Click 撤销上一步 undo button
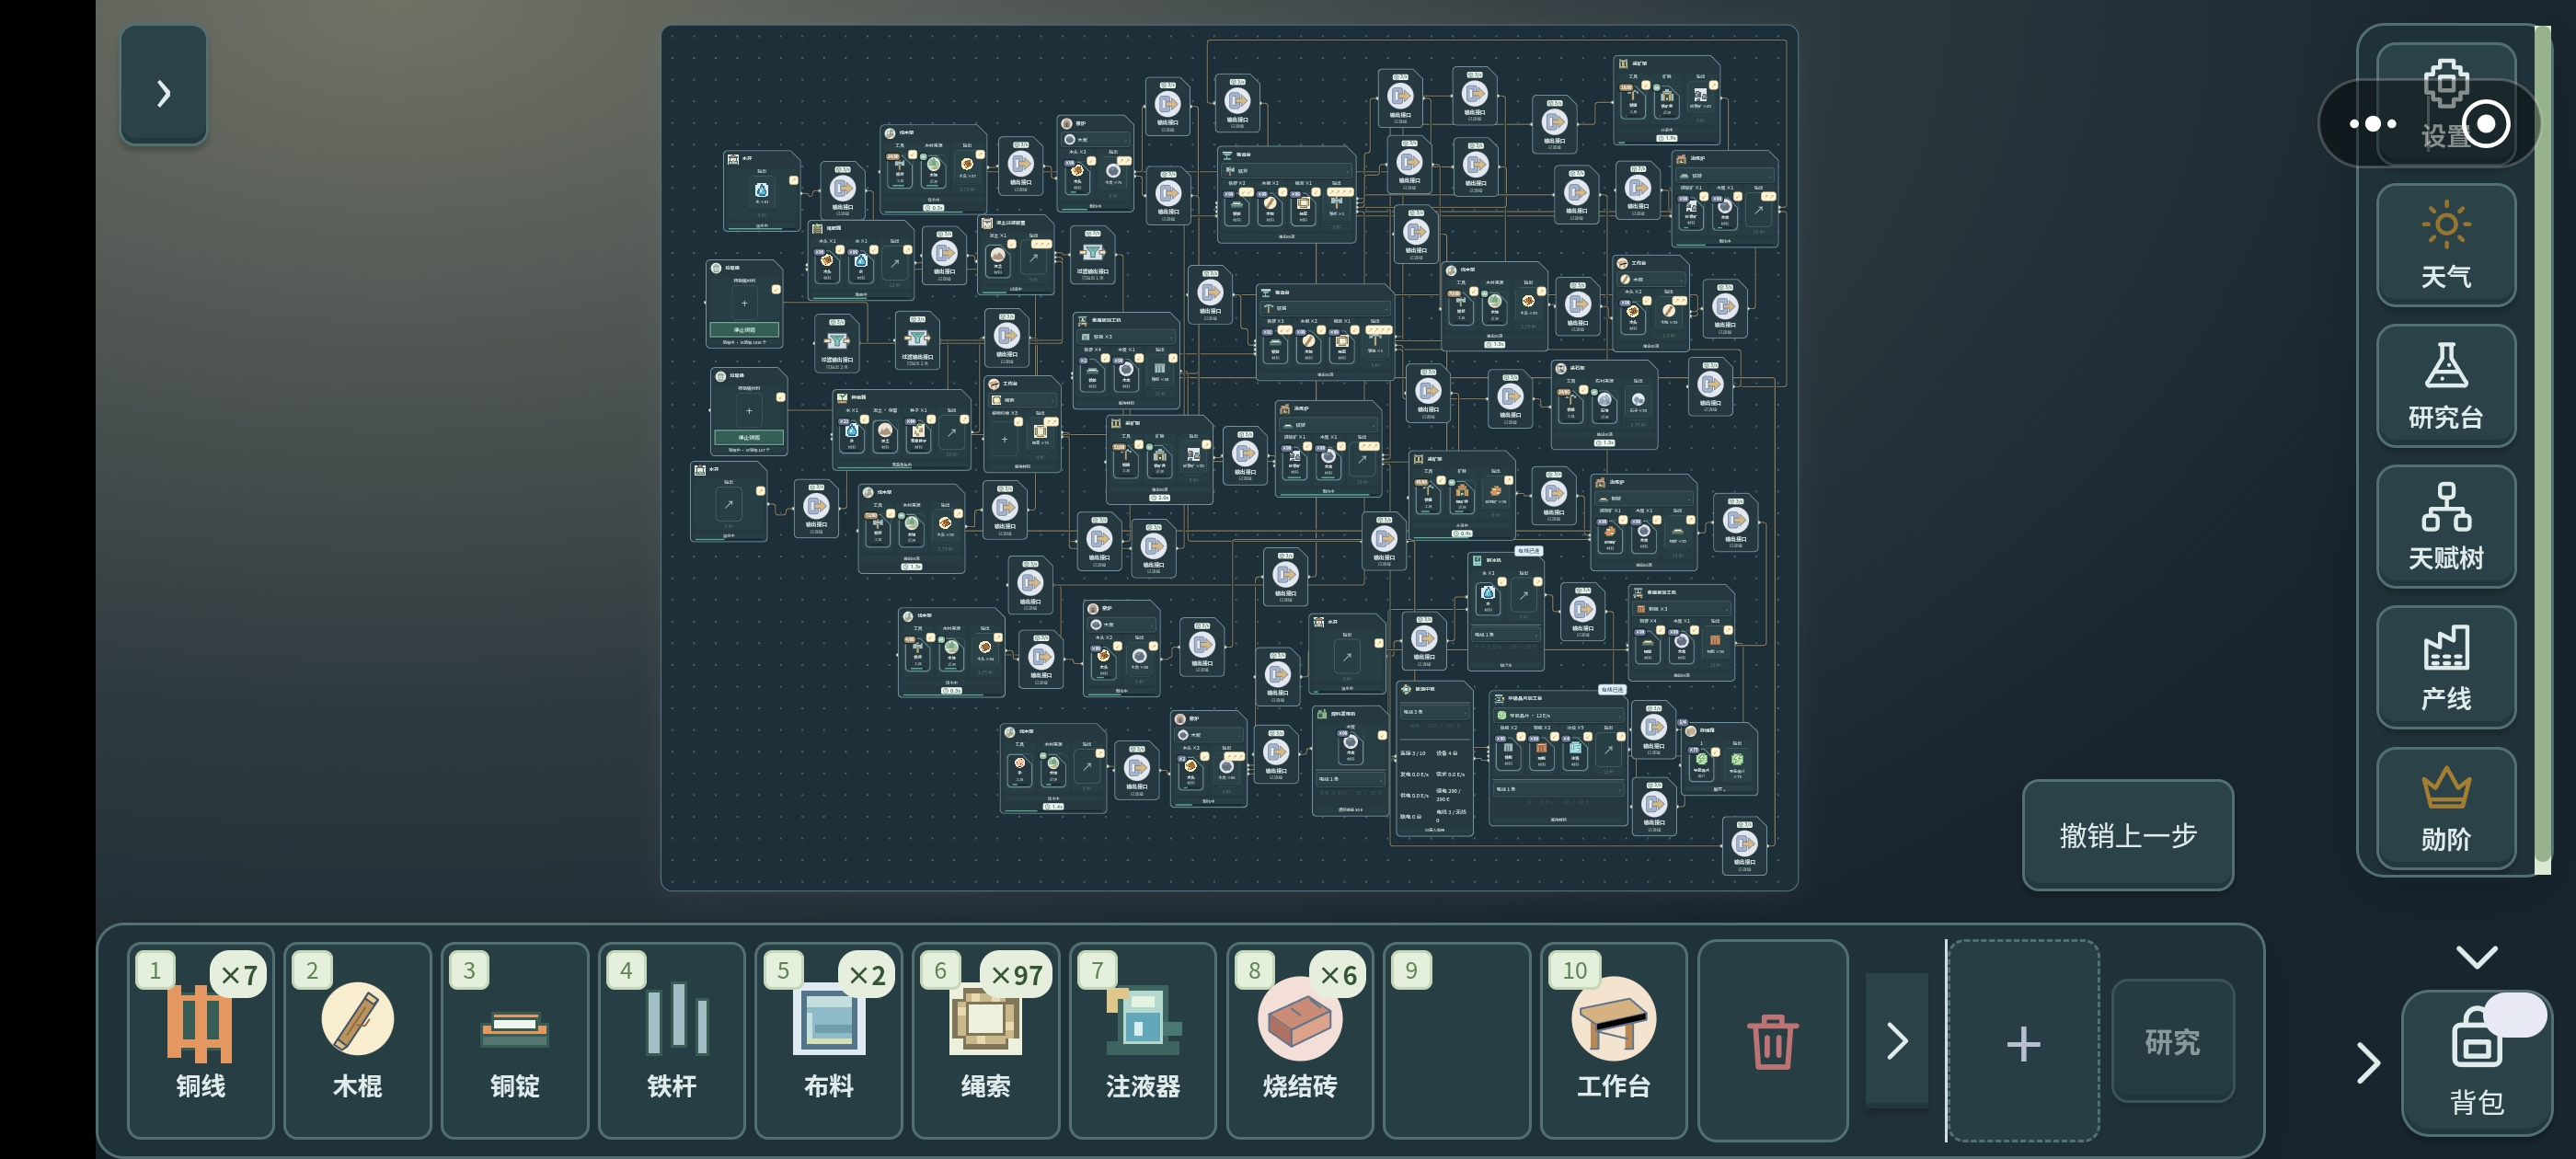2576x1159 pixels. (x=2127, y=835)
